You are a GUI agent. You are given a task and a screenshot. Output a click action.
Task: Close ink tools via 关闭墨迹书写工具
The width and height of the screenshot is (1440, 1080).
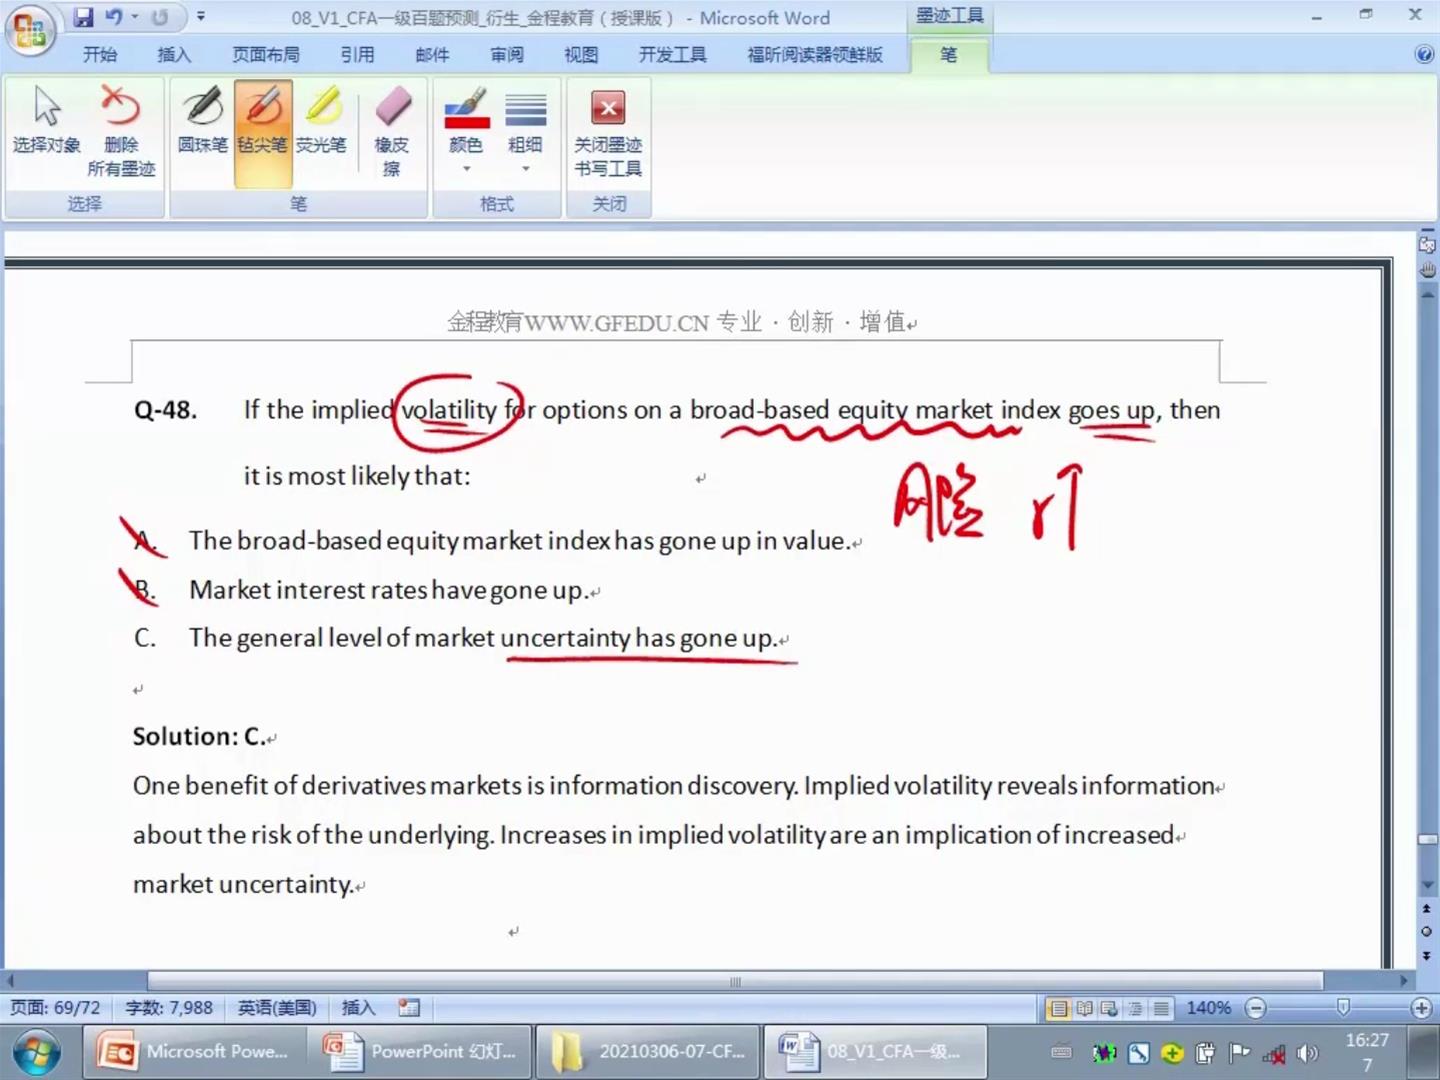[608, 130]
